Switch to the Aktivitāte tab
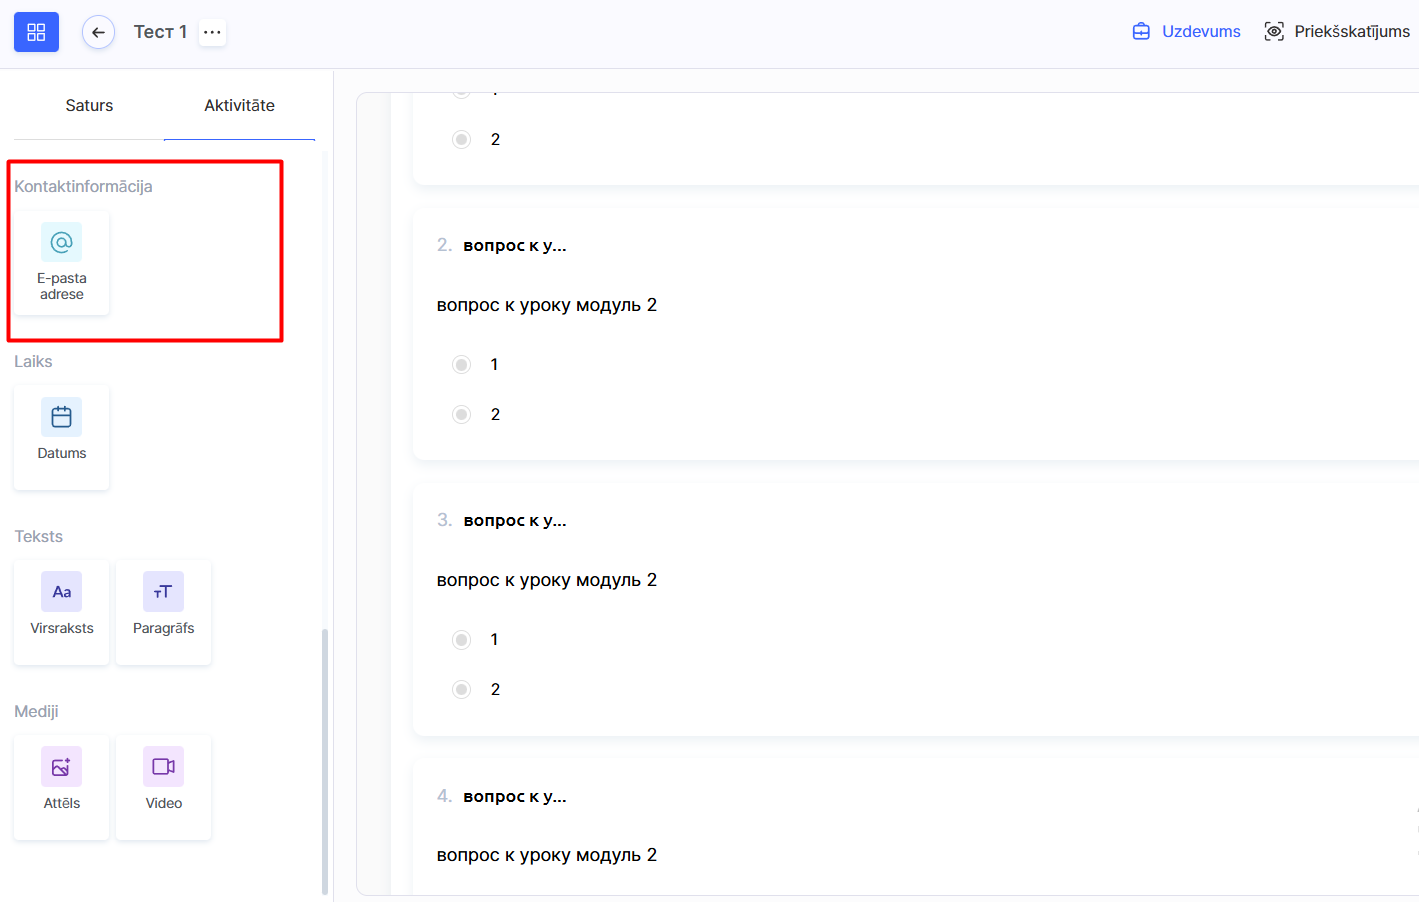Screen dimensions: 1419x902 coord(239,105)
